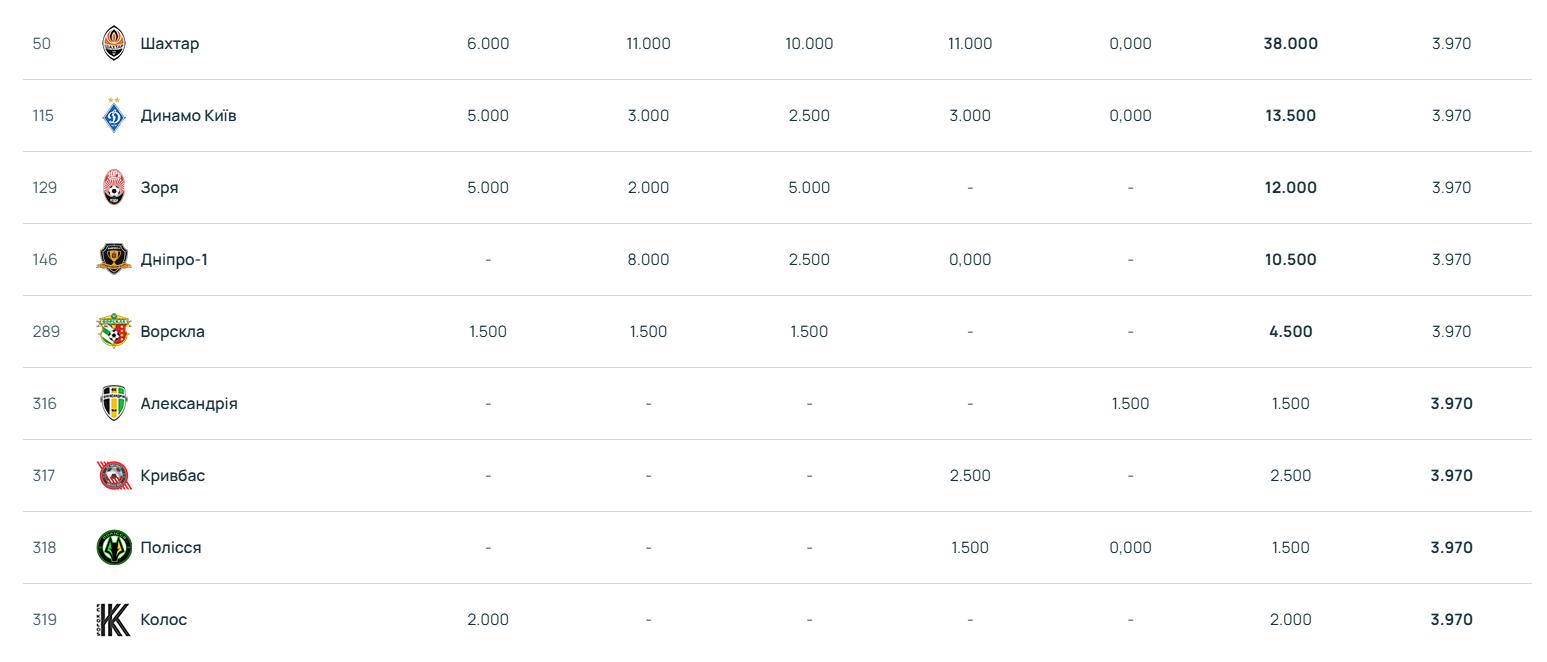Select the Ворскла team name

[x=172, y=332]
